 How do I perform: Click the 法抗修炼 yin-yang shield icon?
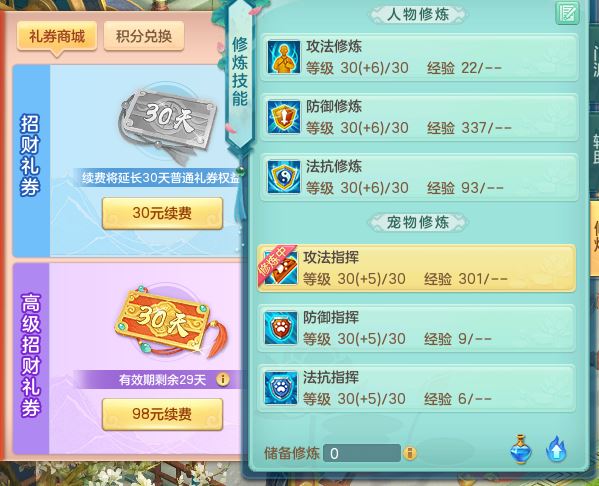point(283,177)
